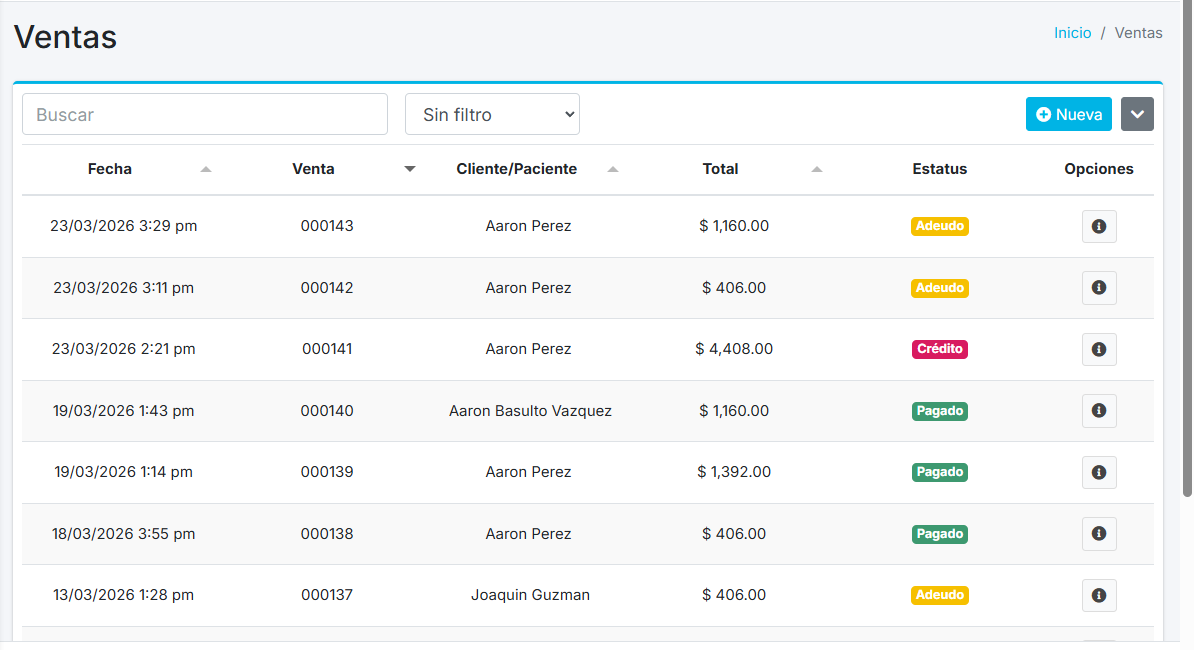View info for Joaquin Guzman's sale

[x=1099, y=595]
